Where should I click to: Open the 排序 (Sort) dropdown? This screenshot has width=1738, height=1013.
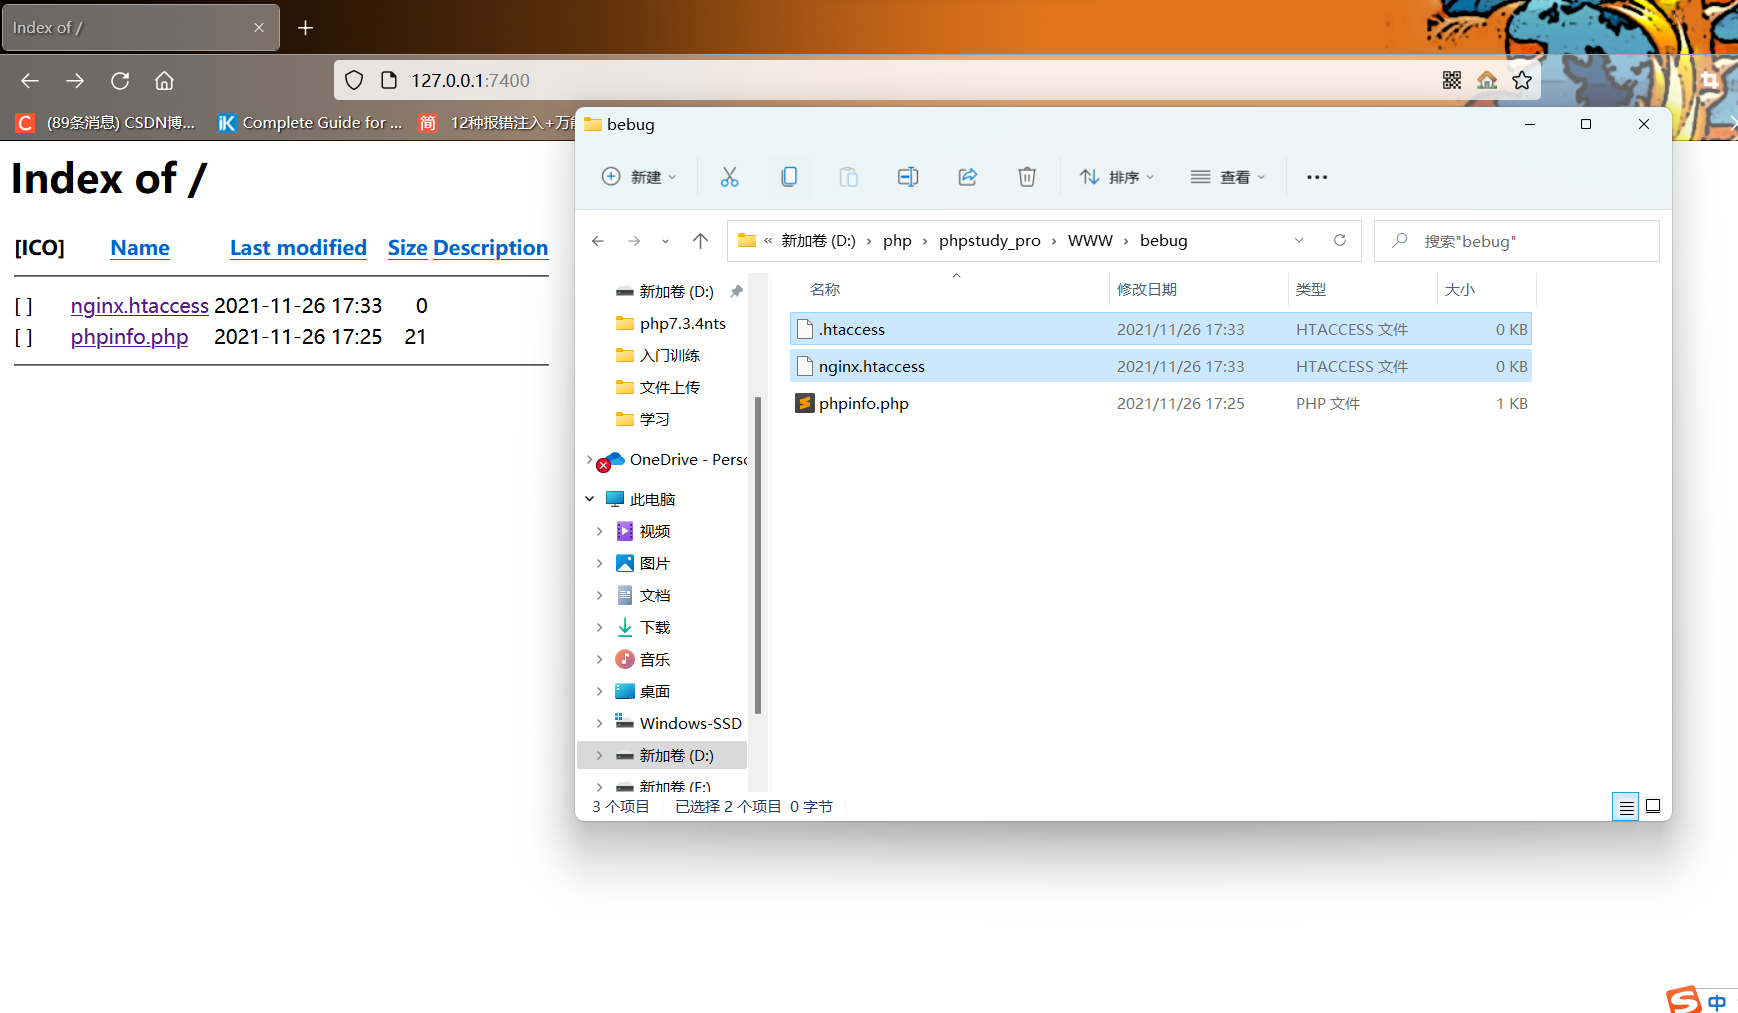click(x=1117, y=177)
